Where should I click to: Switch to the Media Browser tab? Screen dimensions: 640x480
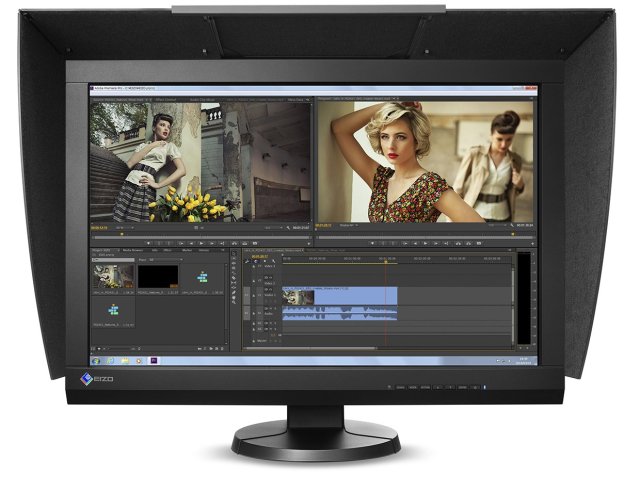tap(133, 250)
